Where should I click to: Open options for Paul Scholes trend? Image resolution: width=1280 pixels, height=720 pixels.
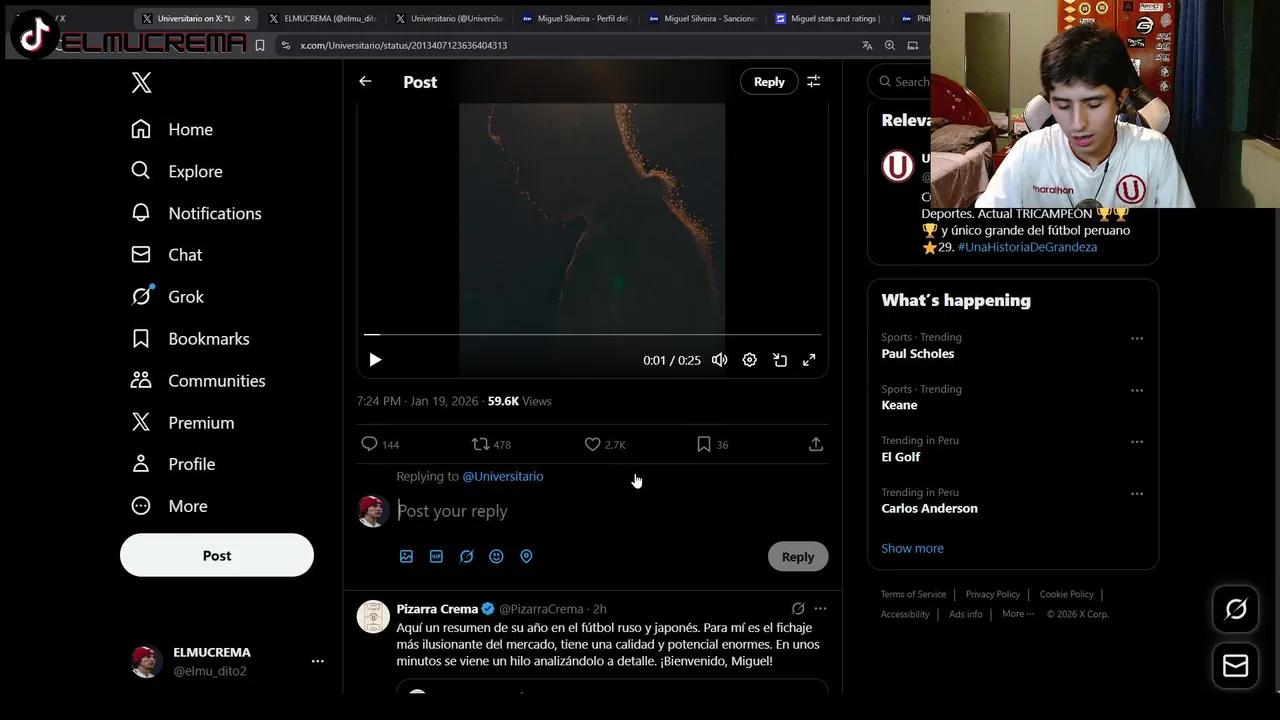(x=1137, y=339)
